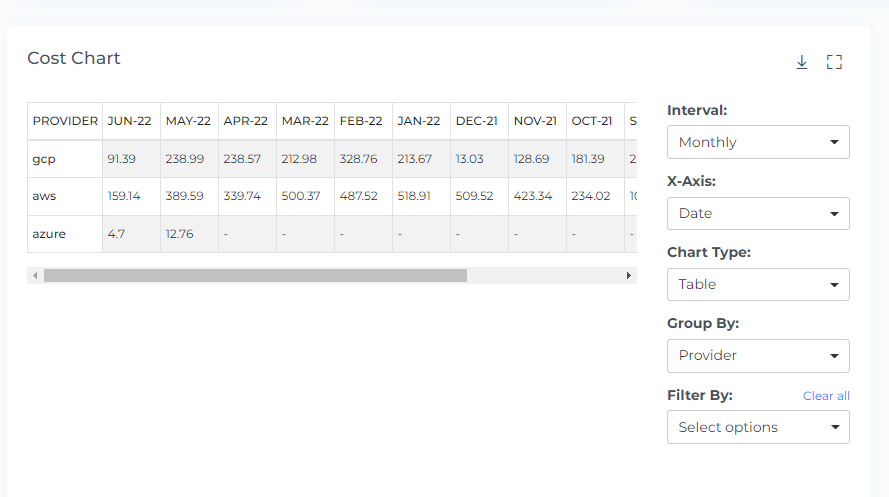This screenshot has height=497, width=889.
Task: Select the gcp provider row label
Action: (x=43, y=159)
